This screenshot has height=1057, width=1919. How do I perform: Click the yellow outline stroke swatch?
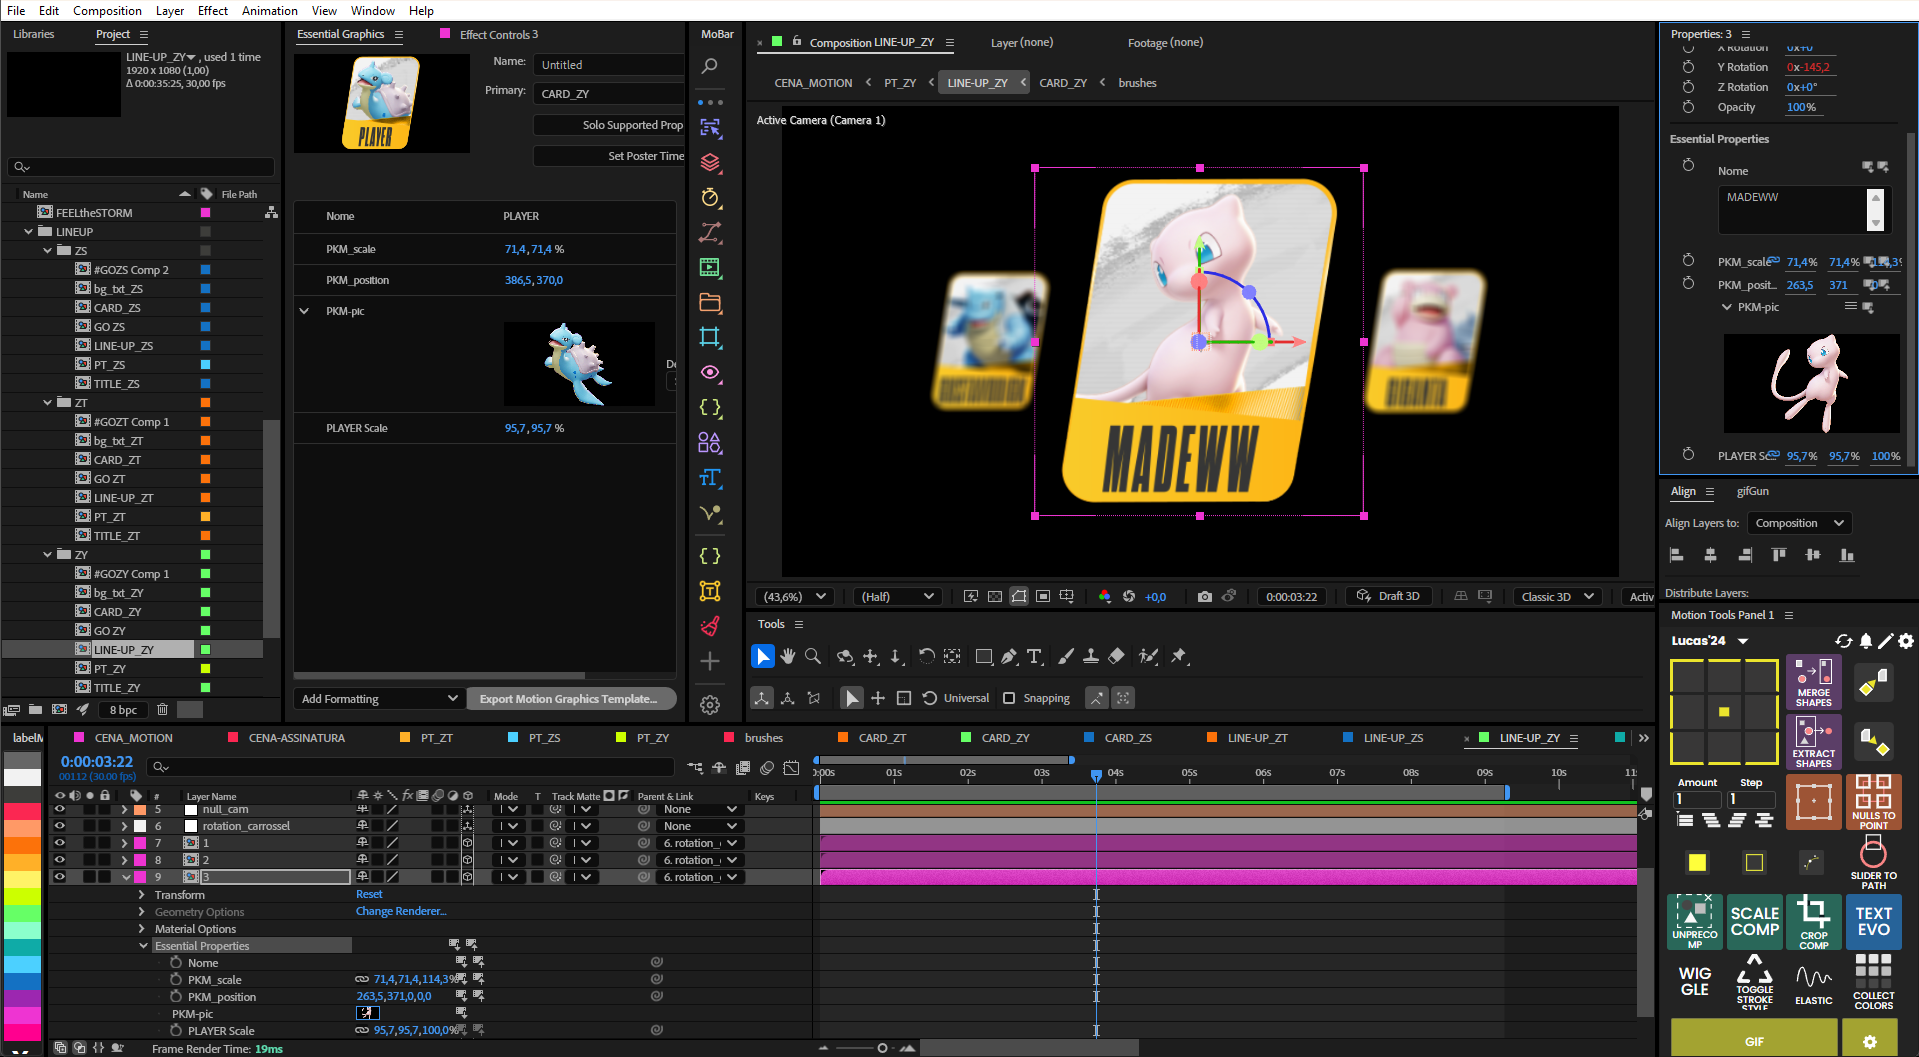tap(1754, 862)
